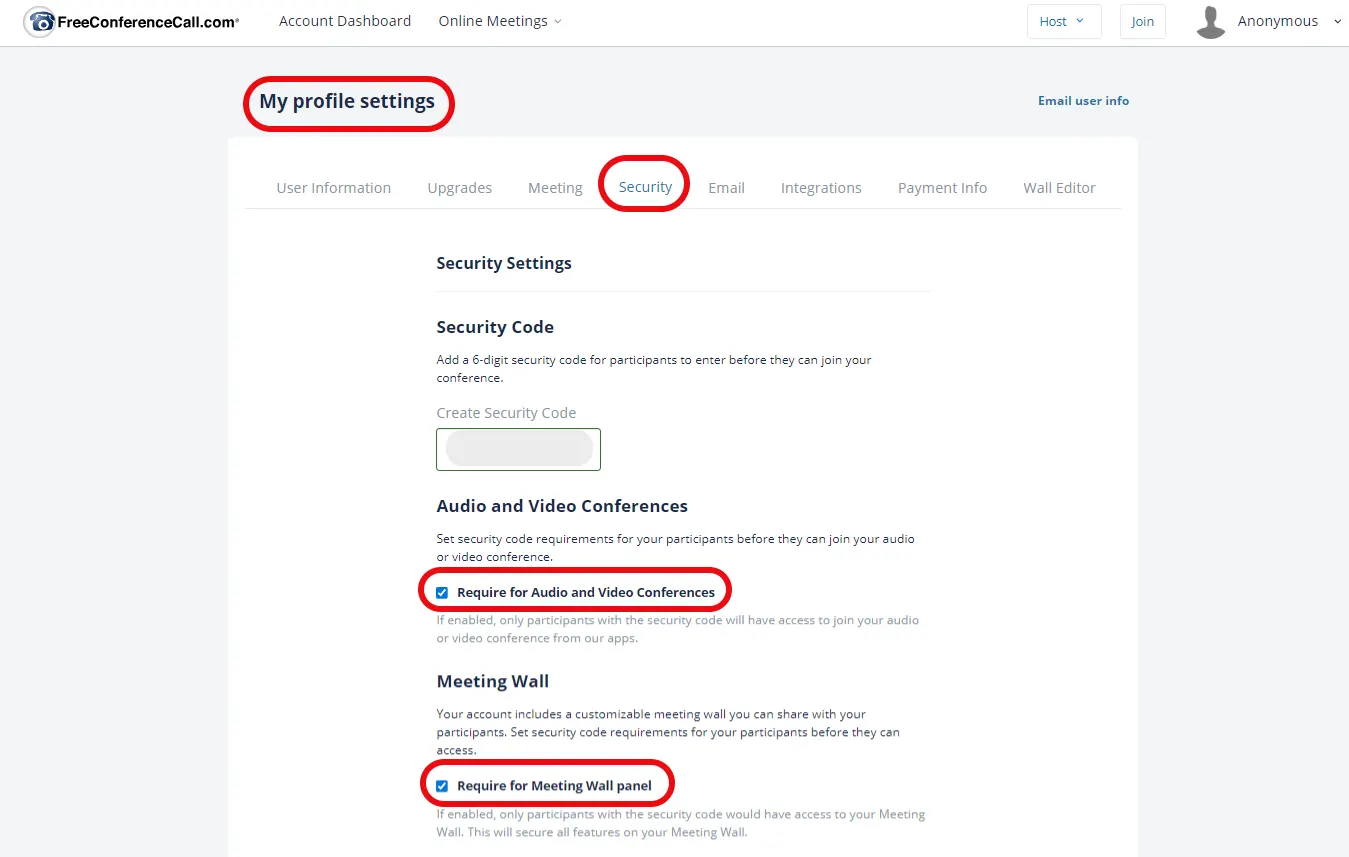Open the Wall Editor tab
Viewport: 1349px width, 857px height.
coord(1059,188)
